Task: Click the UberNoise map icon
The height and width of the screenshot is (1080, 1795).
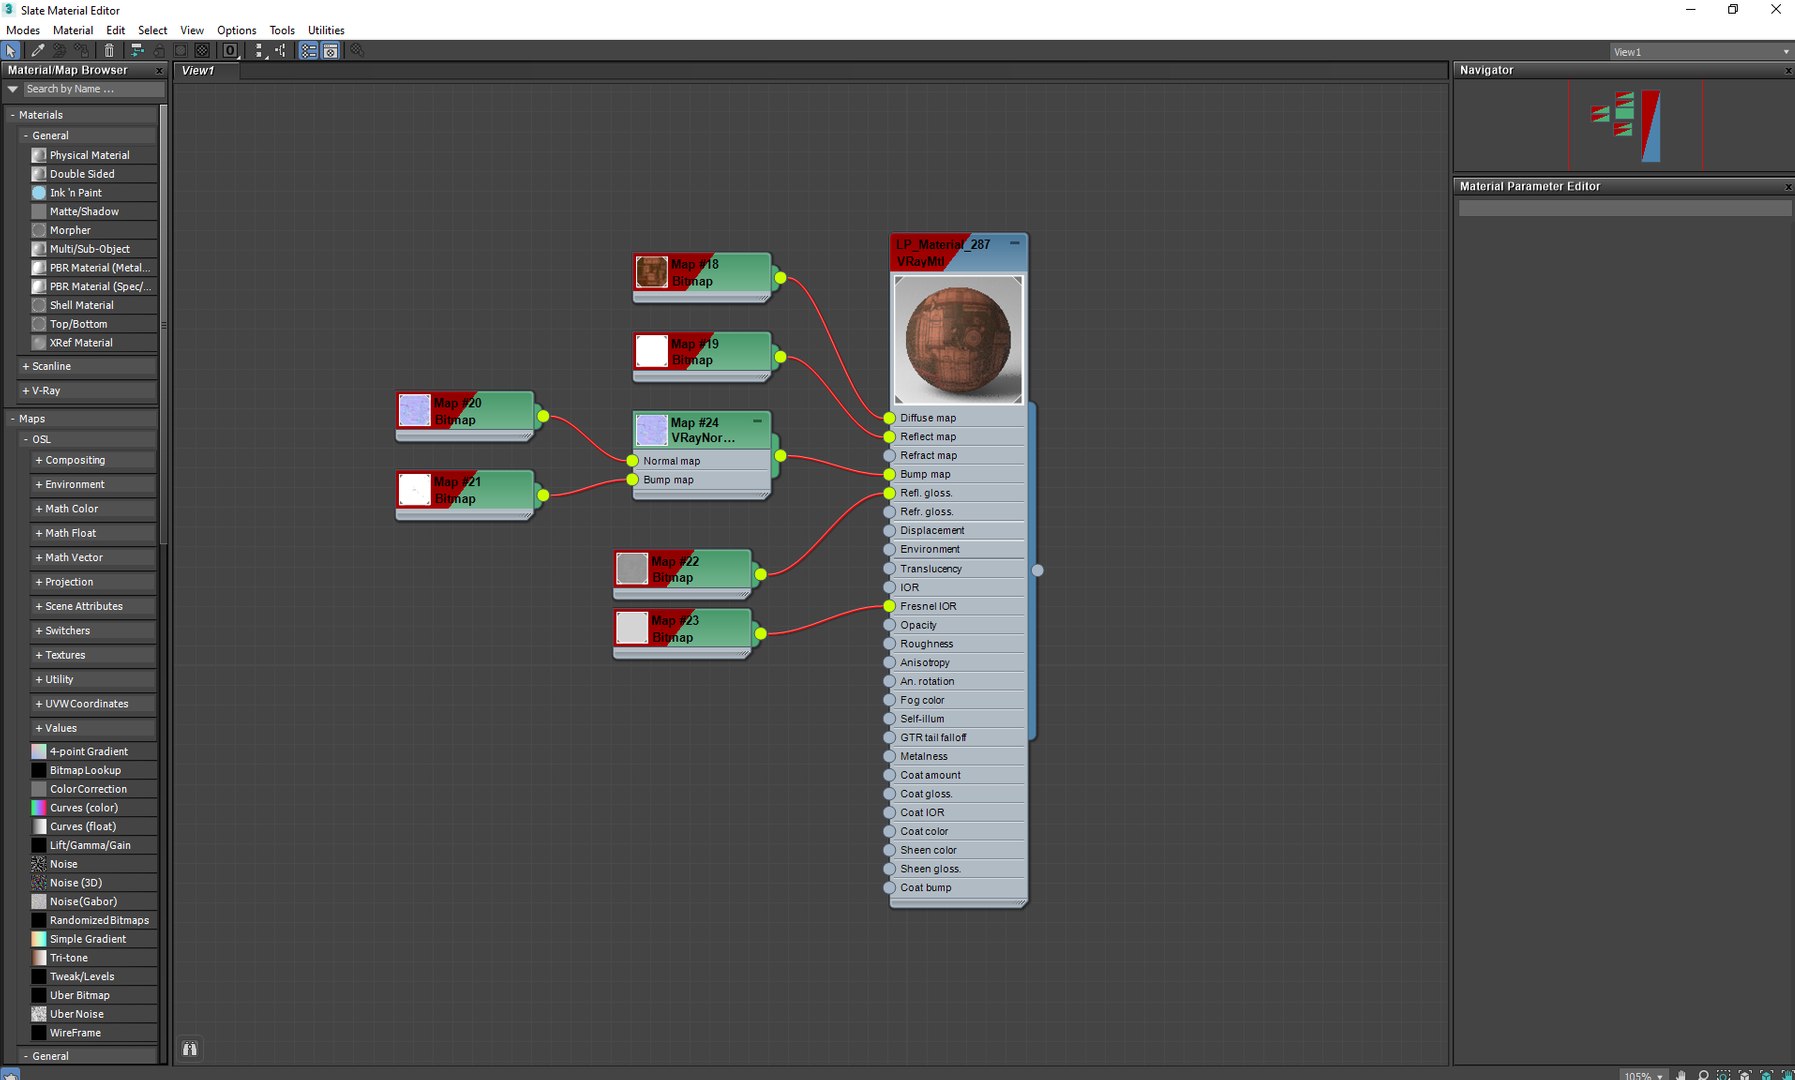Action: [x=39, y=1014]
